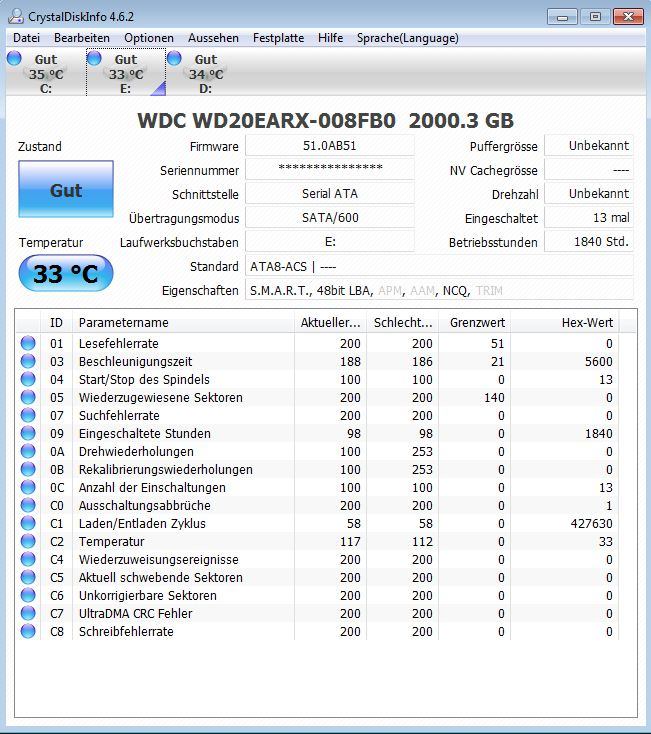Open the Optionen menu
The image size is (651, 734).
[149, 38]
